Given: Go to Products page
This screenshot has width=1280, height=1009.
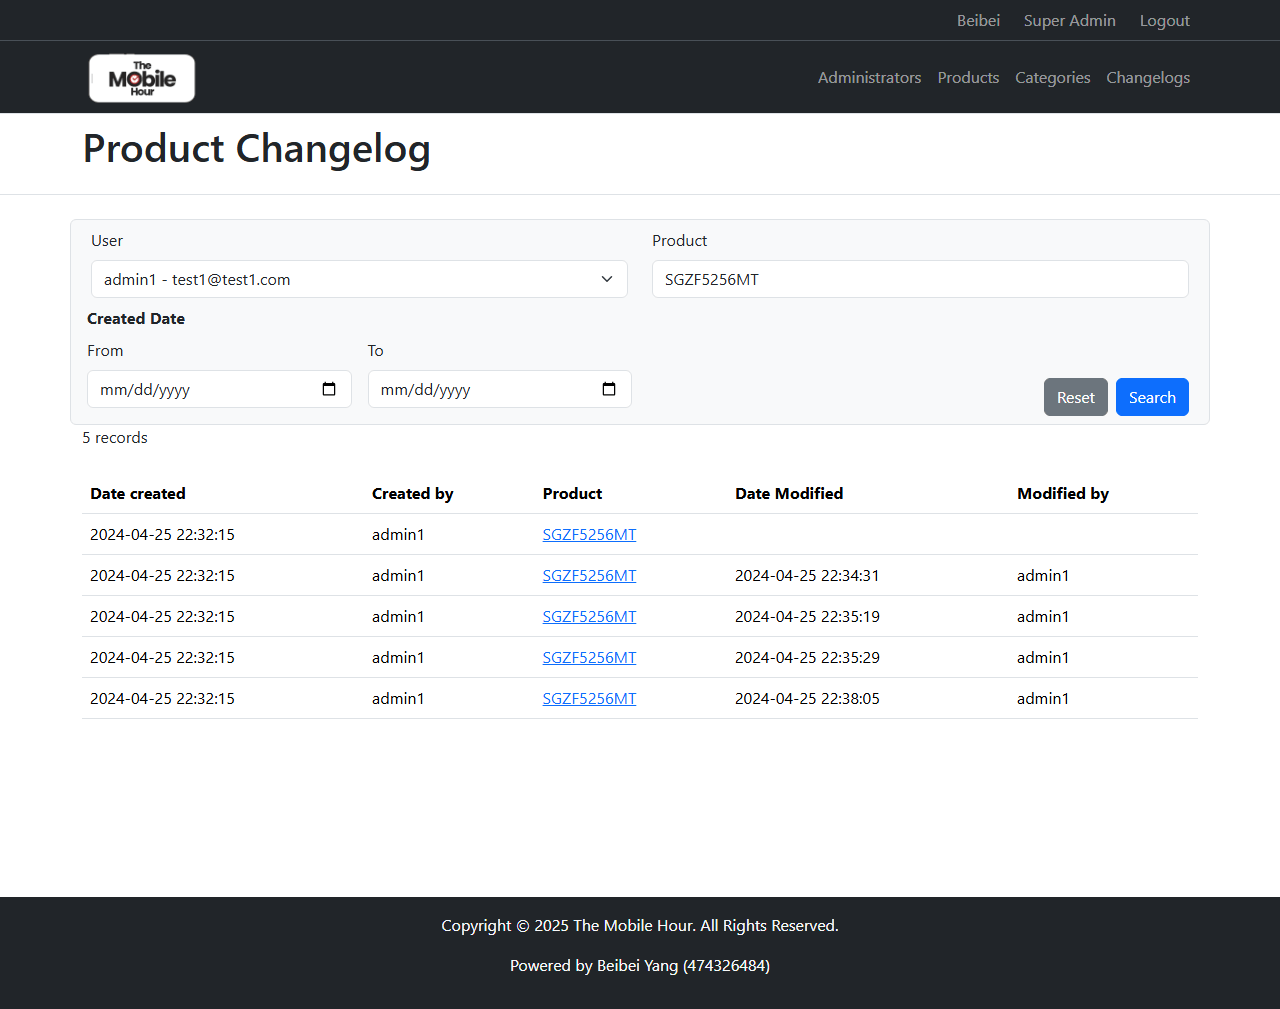Looking at the screenshot, I should (x=968, y=78).
